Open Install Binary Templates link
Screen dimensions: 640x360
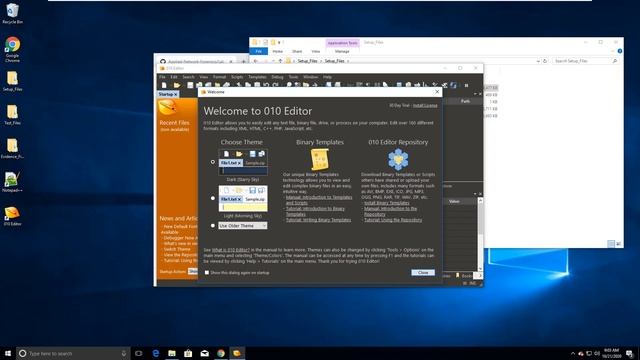click(x=387, y=203)
